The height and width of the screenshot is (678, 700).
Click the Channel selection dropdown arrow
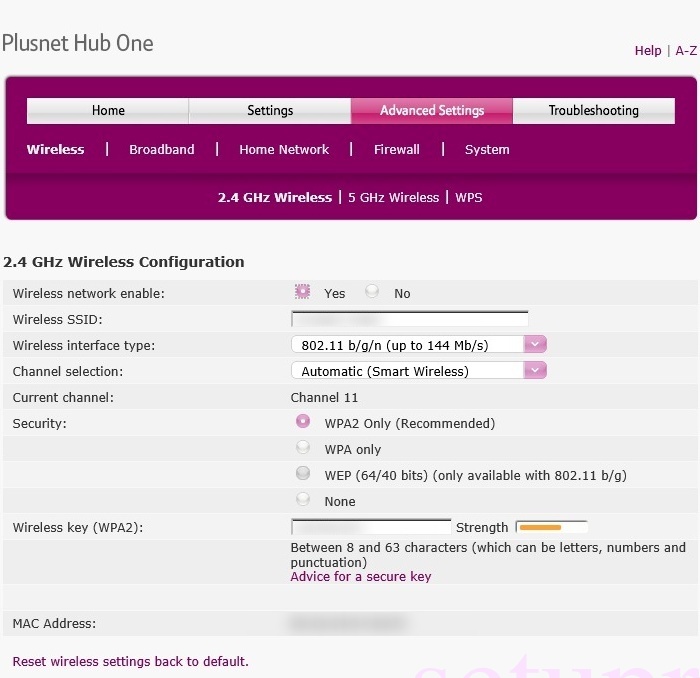(535, 370)
